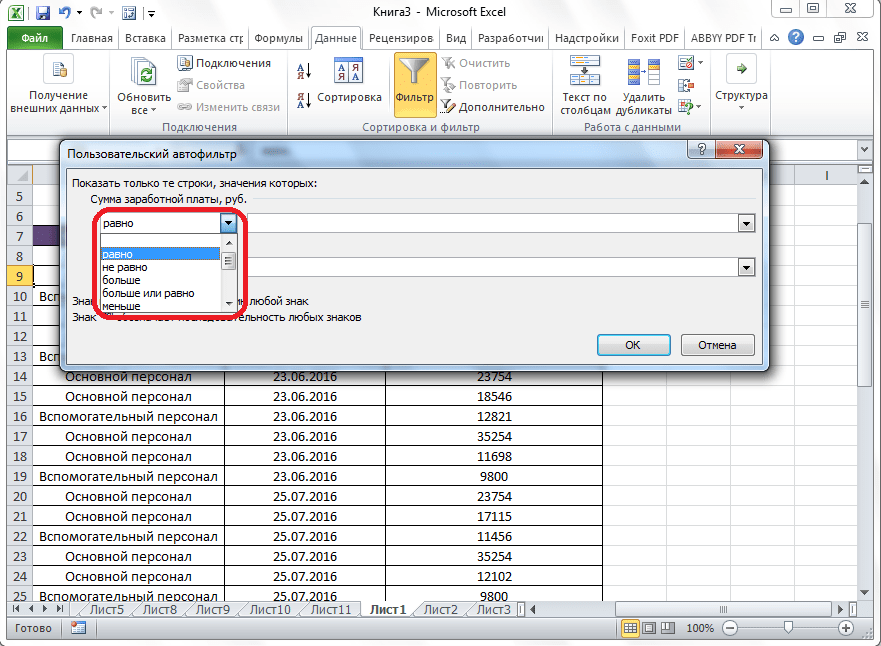The height and width of the screenshot is (646, 881).
Task: Choose 'больше или равно' from the dropdown list
Action: click(x=148, y=293)
